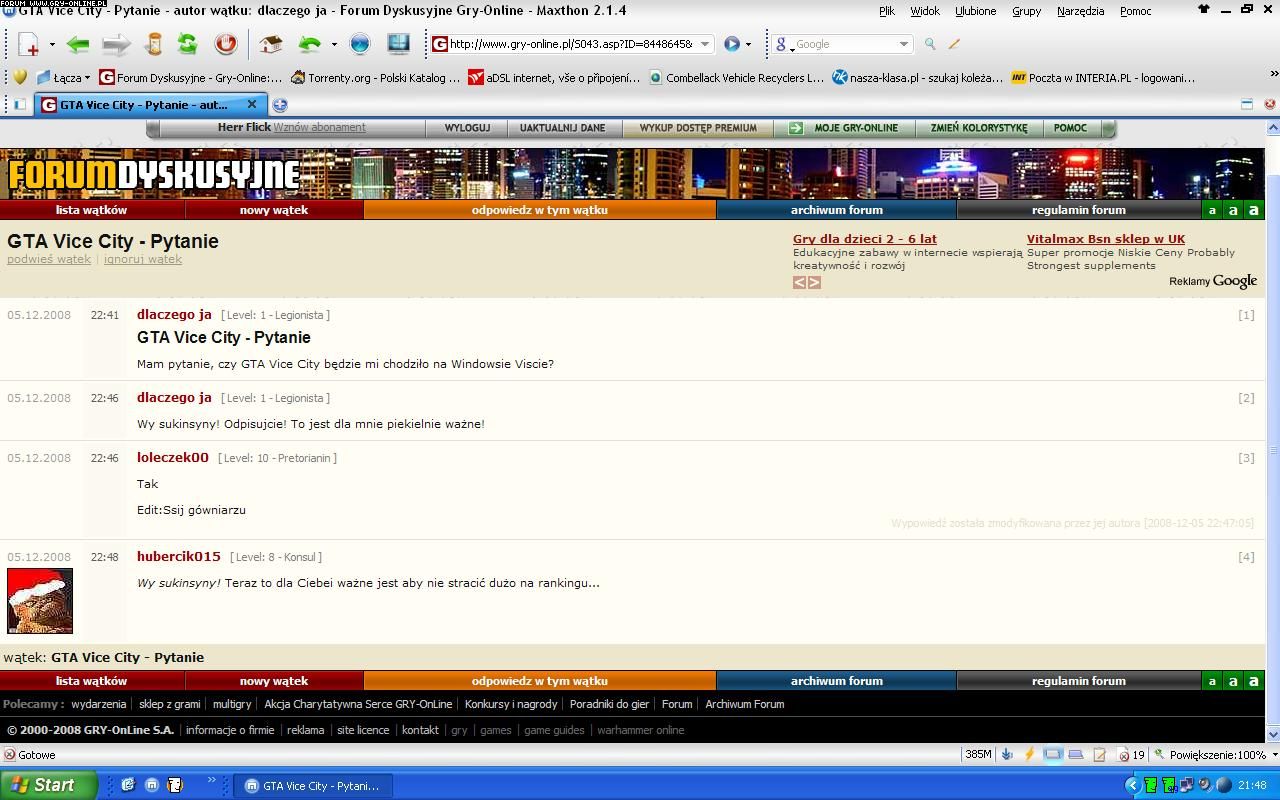Click the split screen icon in status bar
This screenshot has width=1280, height=800.
point(1053,755)
